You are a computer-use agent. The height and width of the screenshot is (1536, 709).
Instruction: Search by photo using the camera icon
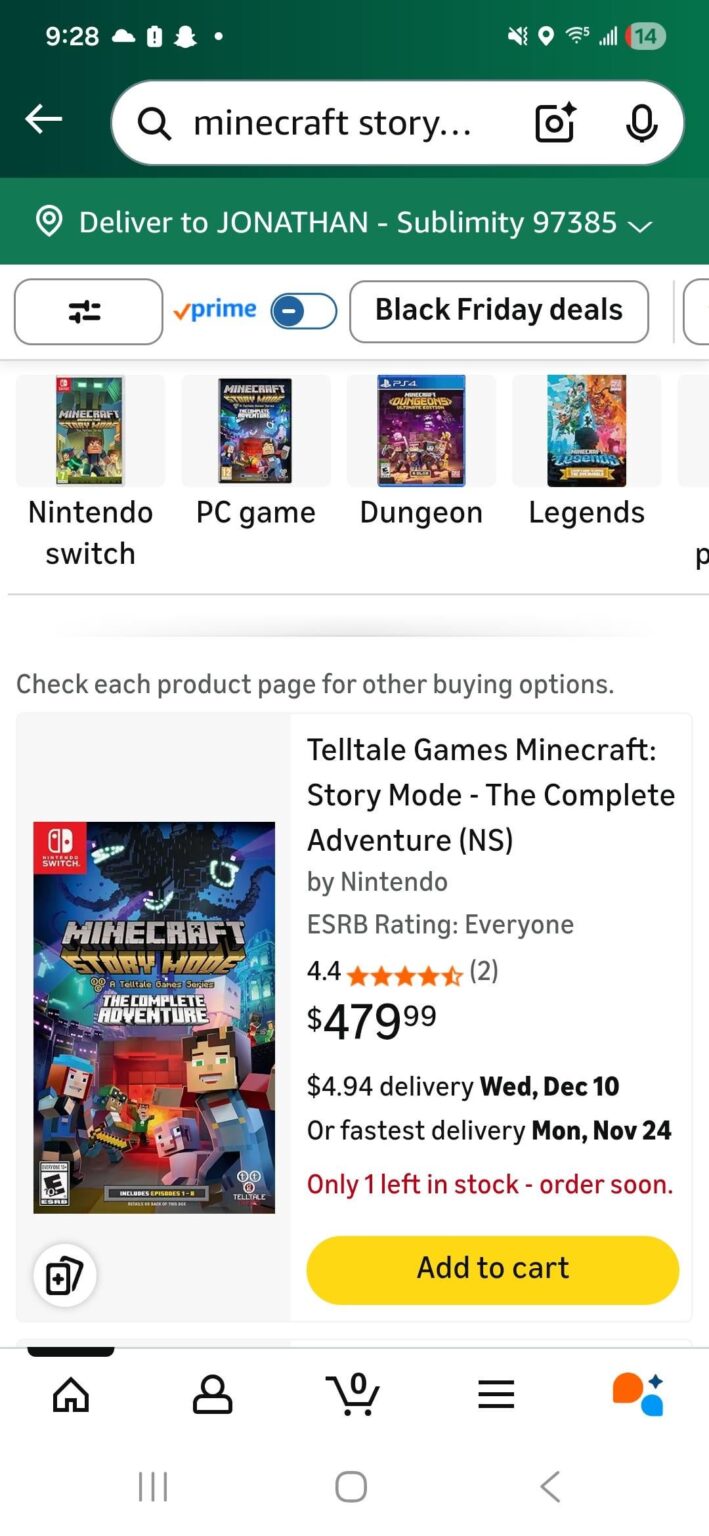(554, 122)
